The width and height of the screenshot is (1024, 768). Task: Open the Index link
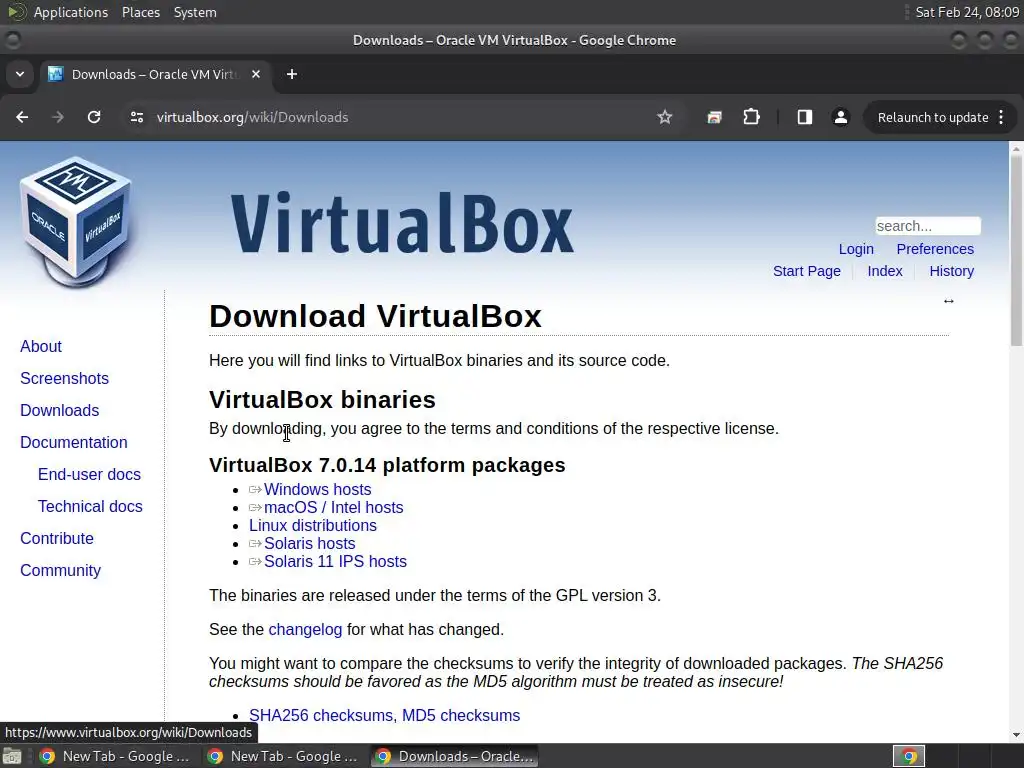[x=884, y=271]
